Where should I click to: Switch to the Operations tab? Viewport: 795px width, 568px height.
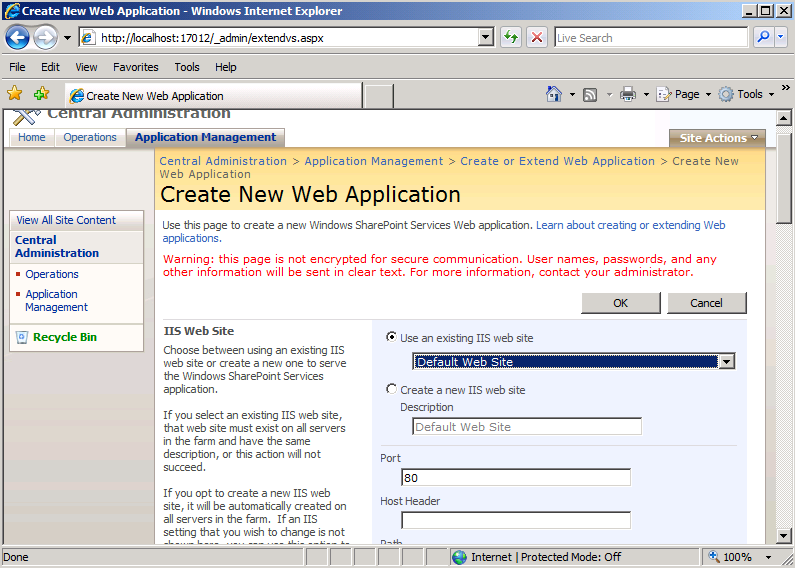click(x=90, y=137)
